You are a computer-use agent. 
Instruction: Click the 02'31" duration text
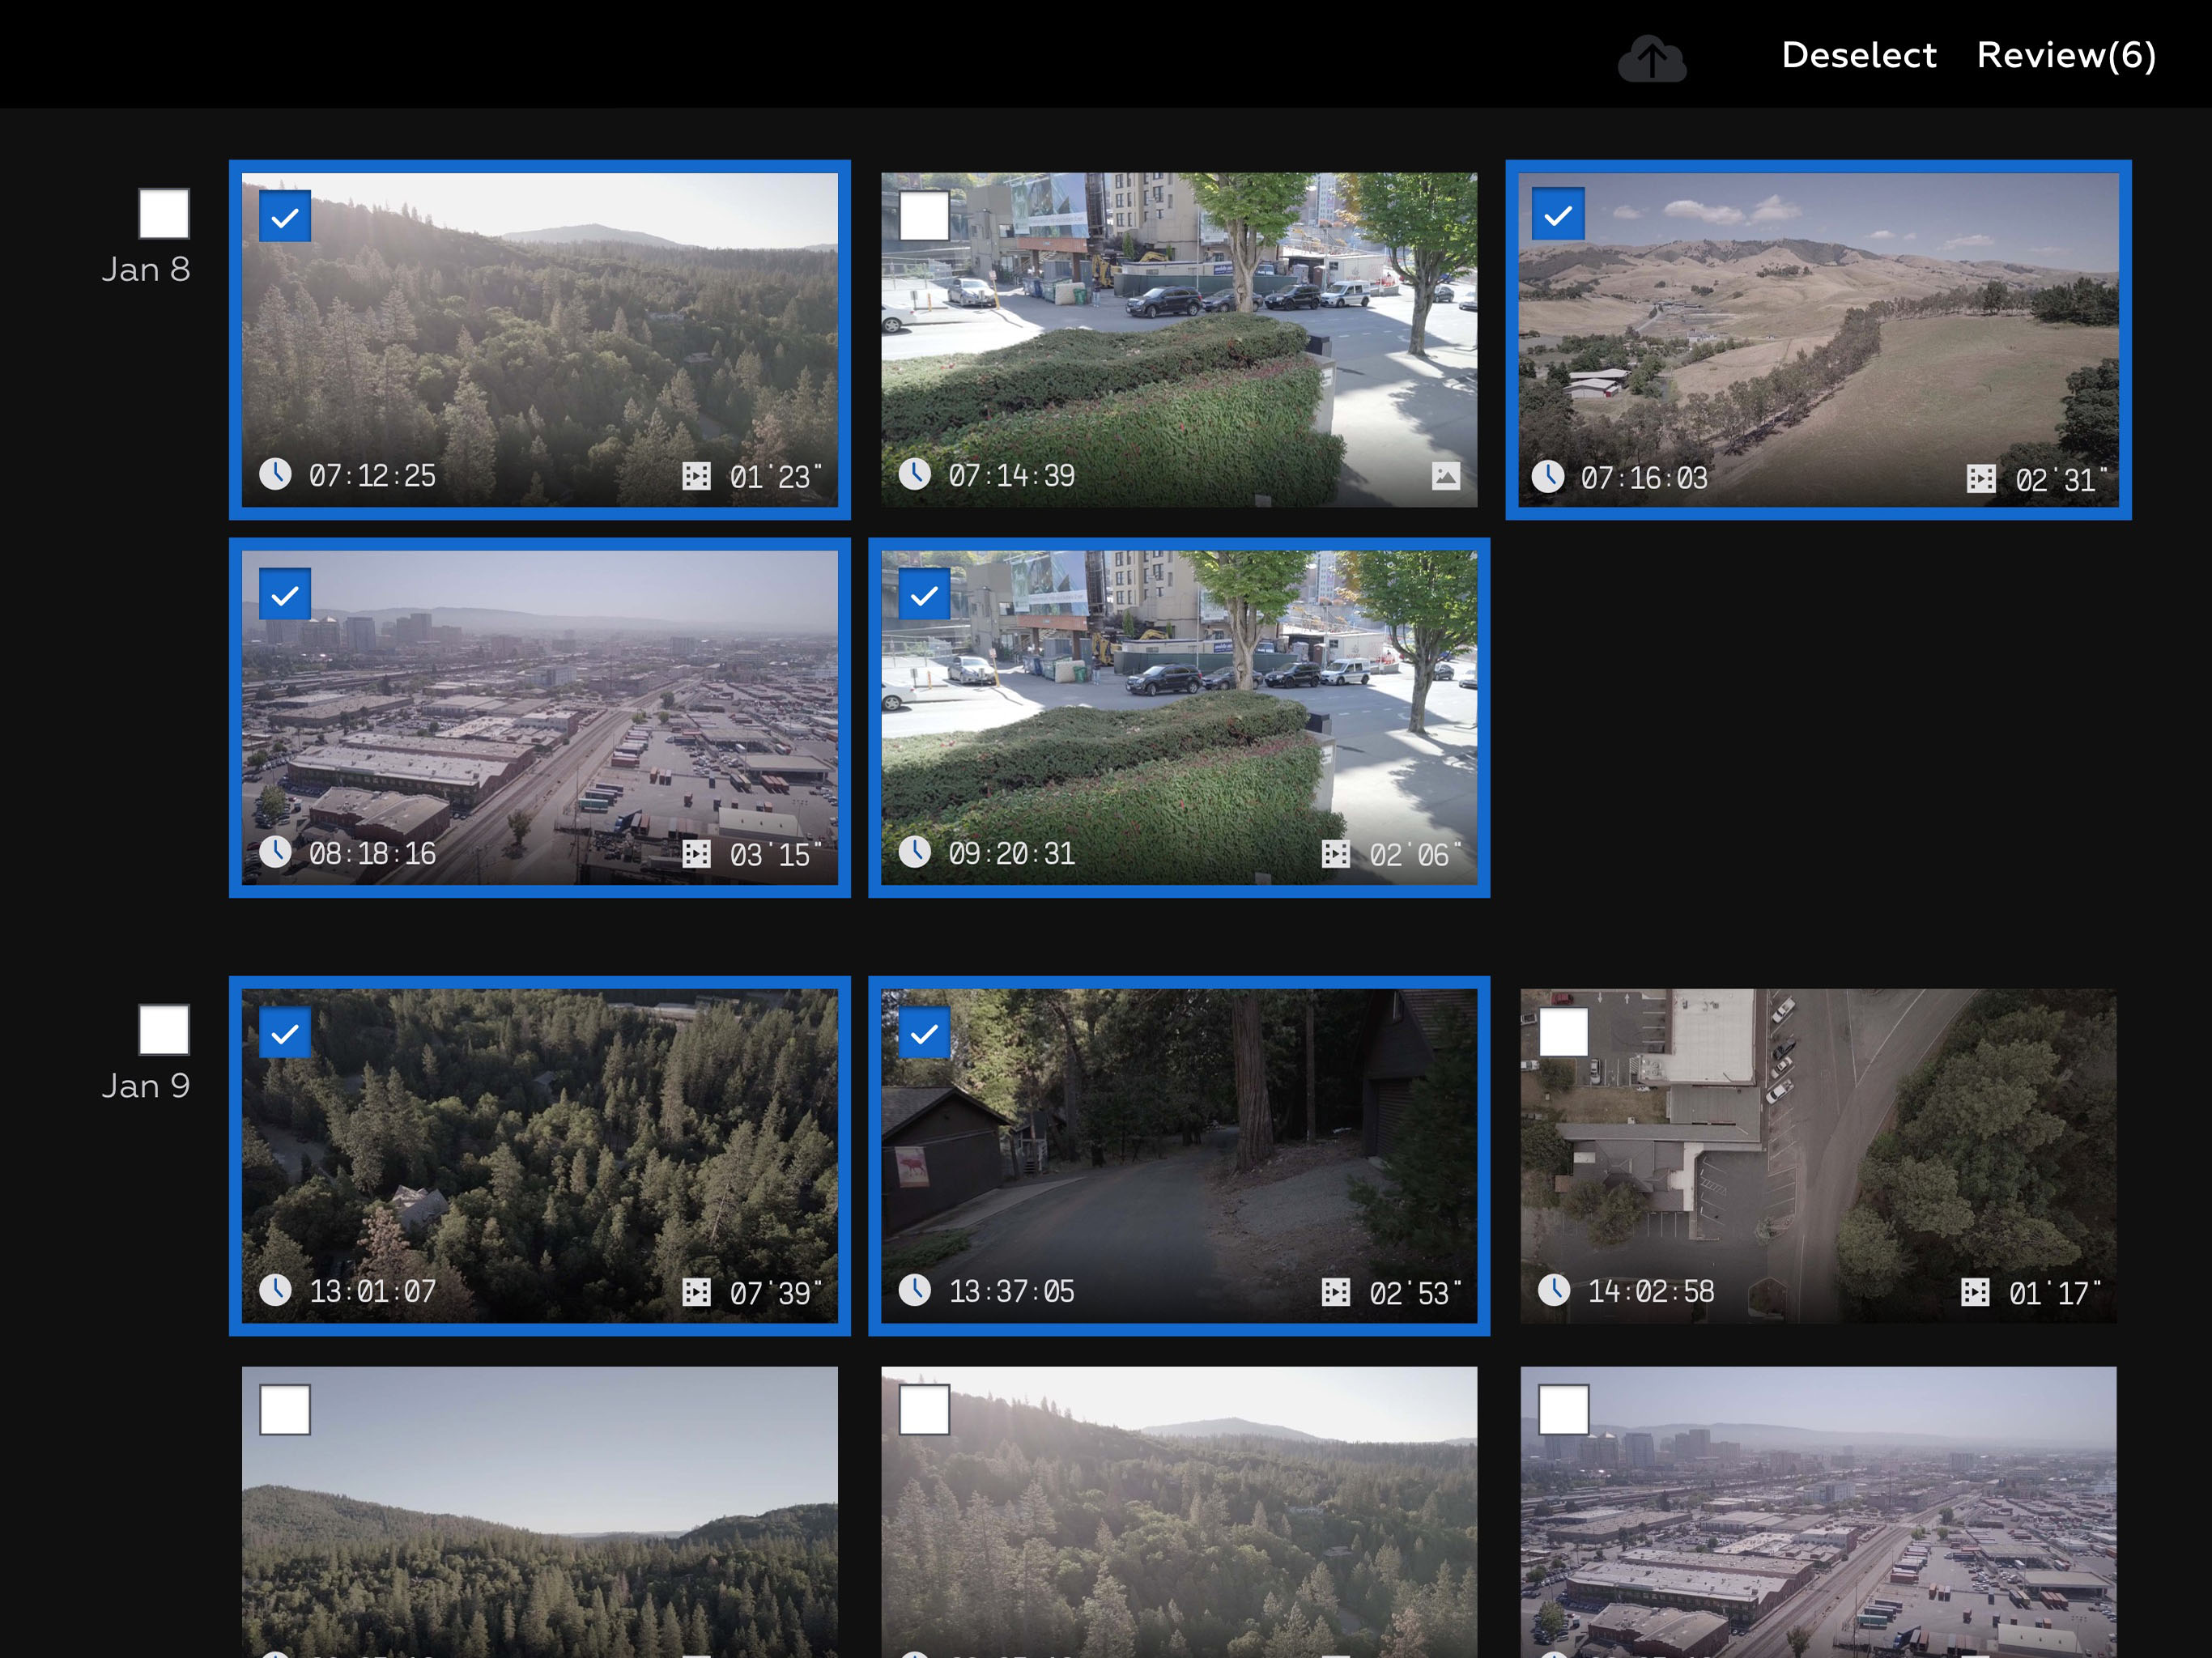(x=2060, y=479)
